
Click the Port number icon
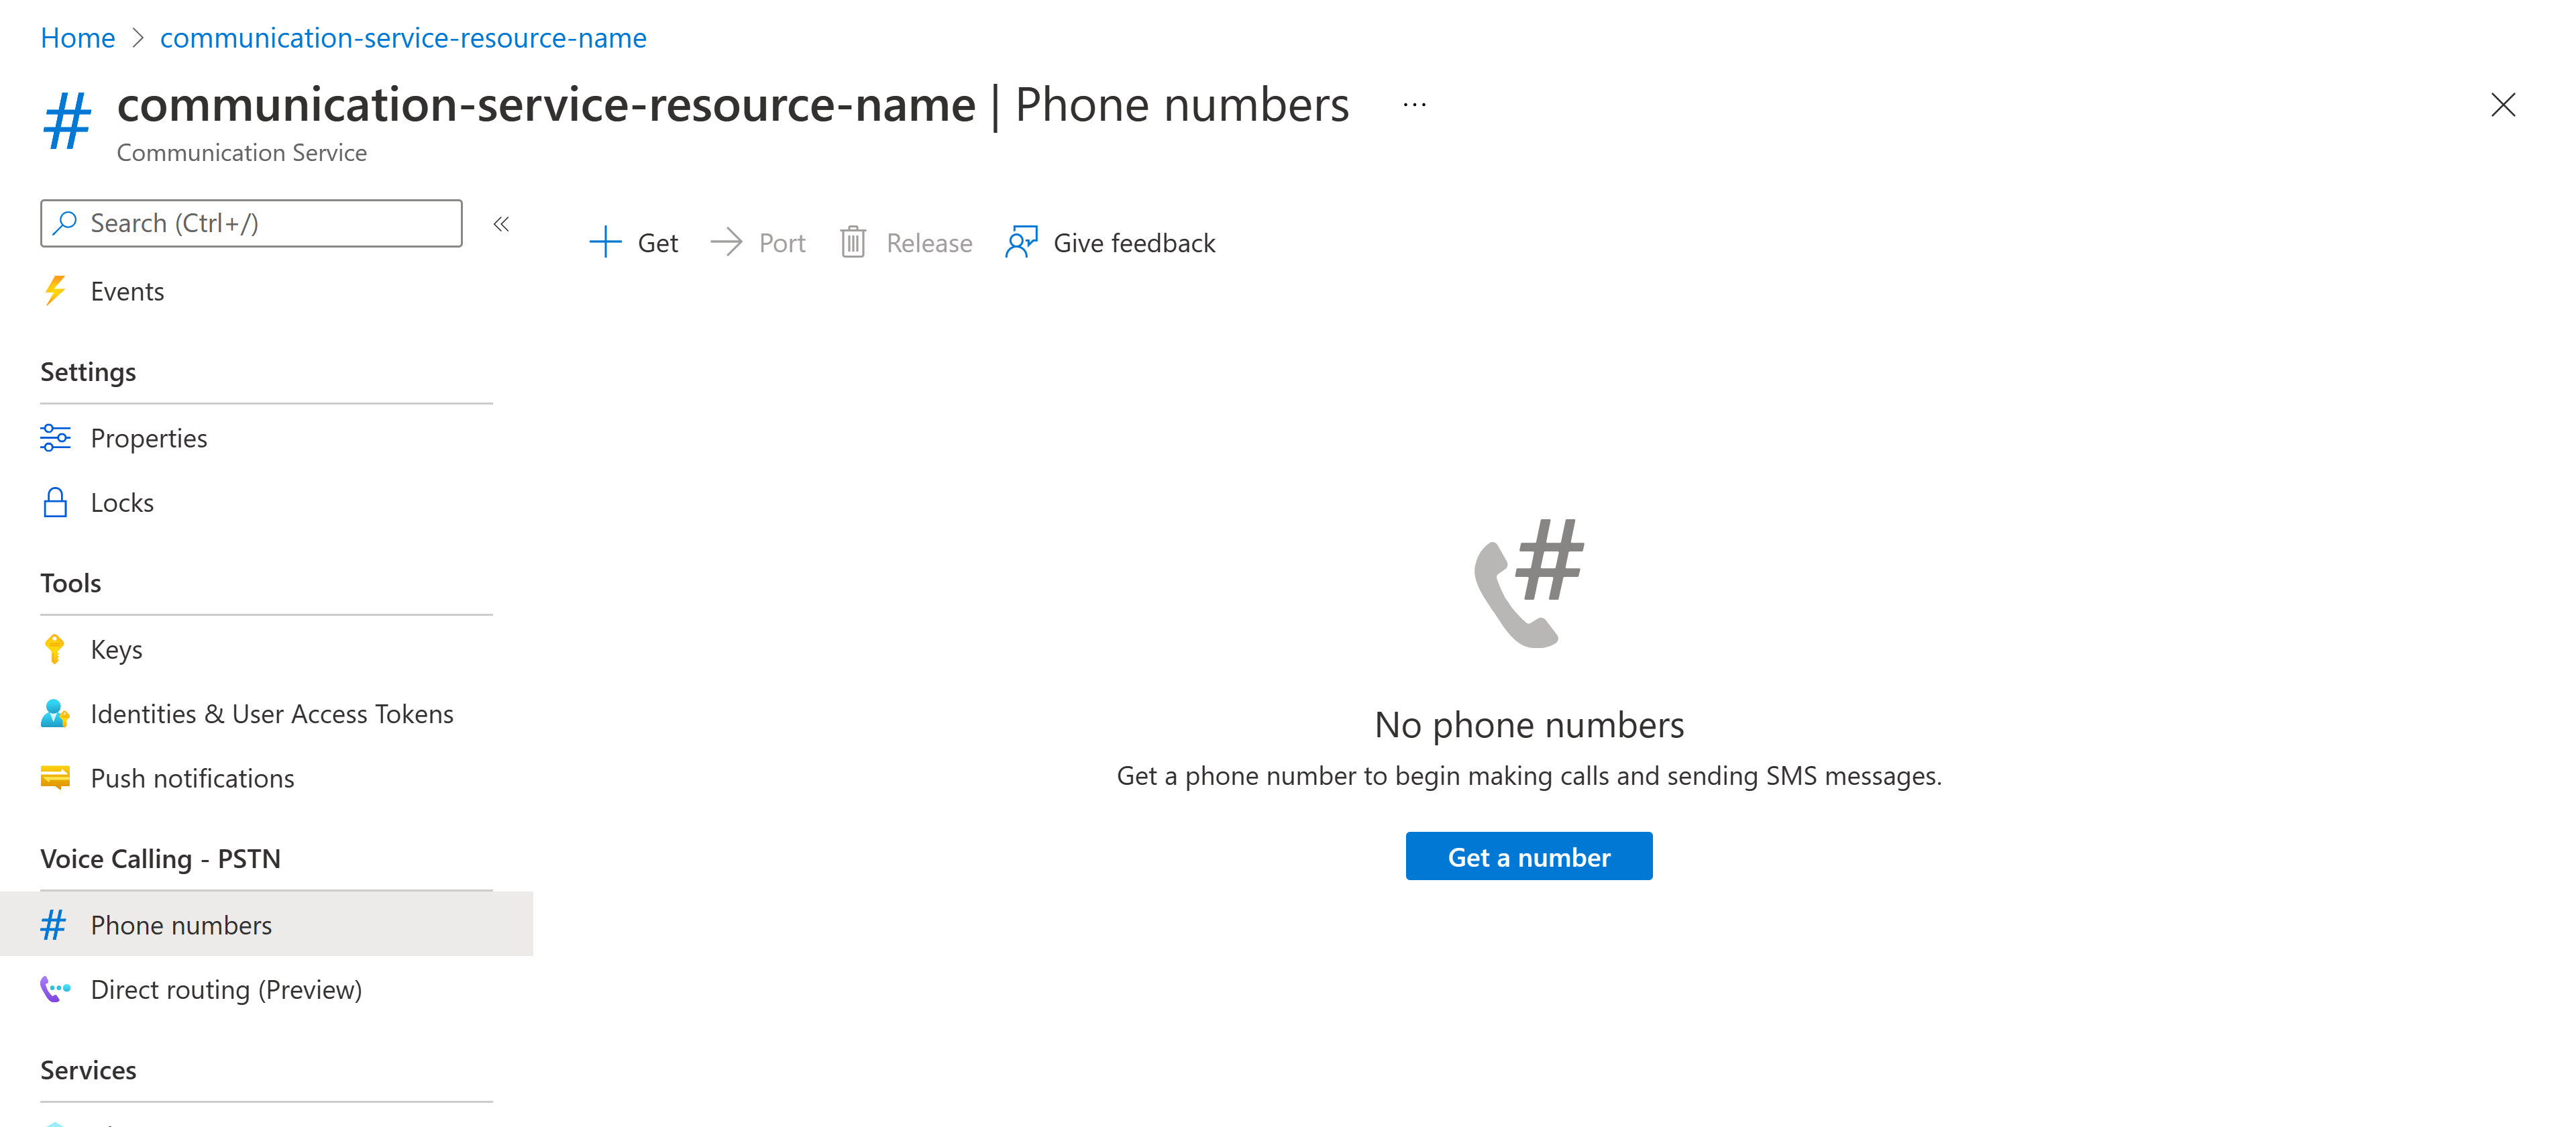726,241
